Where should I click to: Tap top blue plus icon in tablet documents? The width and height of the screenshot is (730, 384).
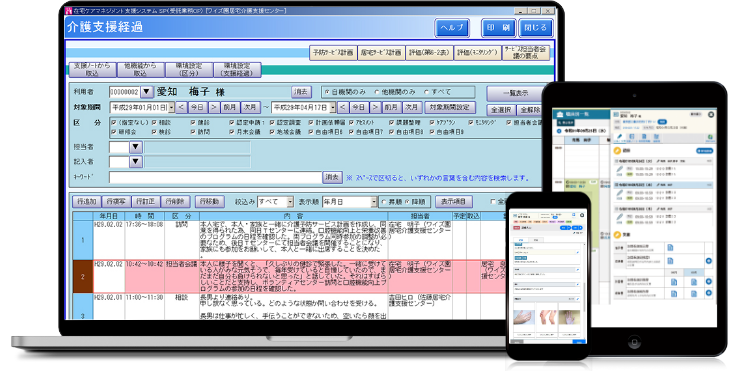point(709,261)
